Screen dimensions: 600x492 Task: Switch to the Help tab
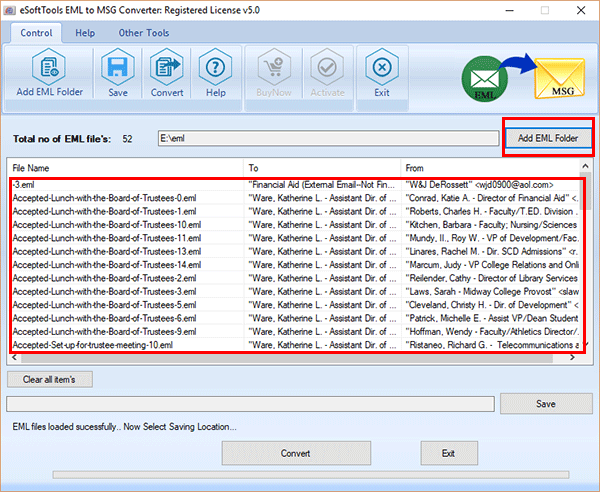coord(86,33)
